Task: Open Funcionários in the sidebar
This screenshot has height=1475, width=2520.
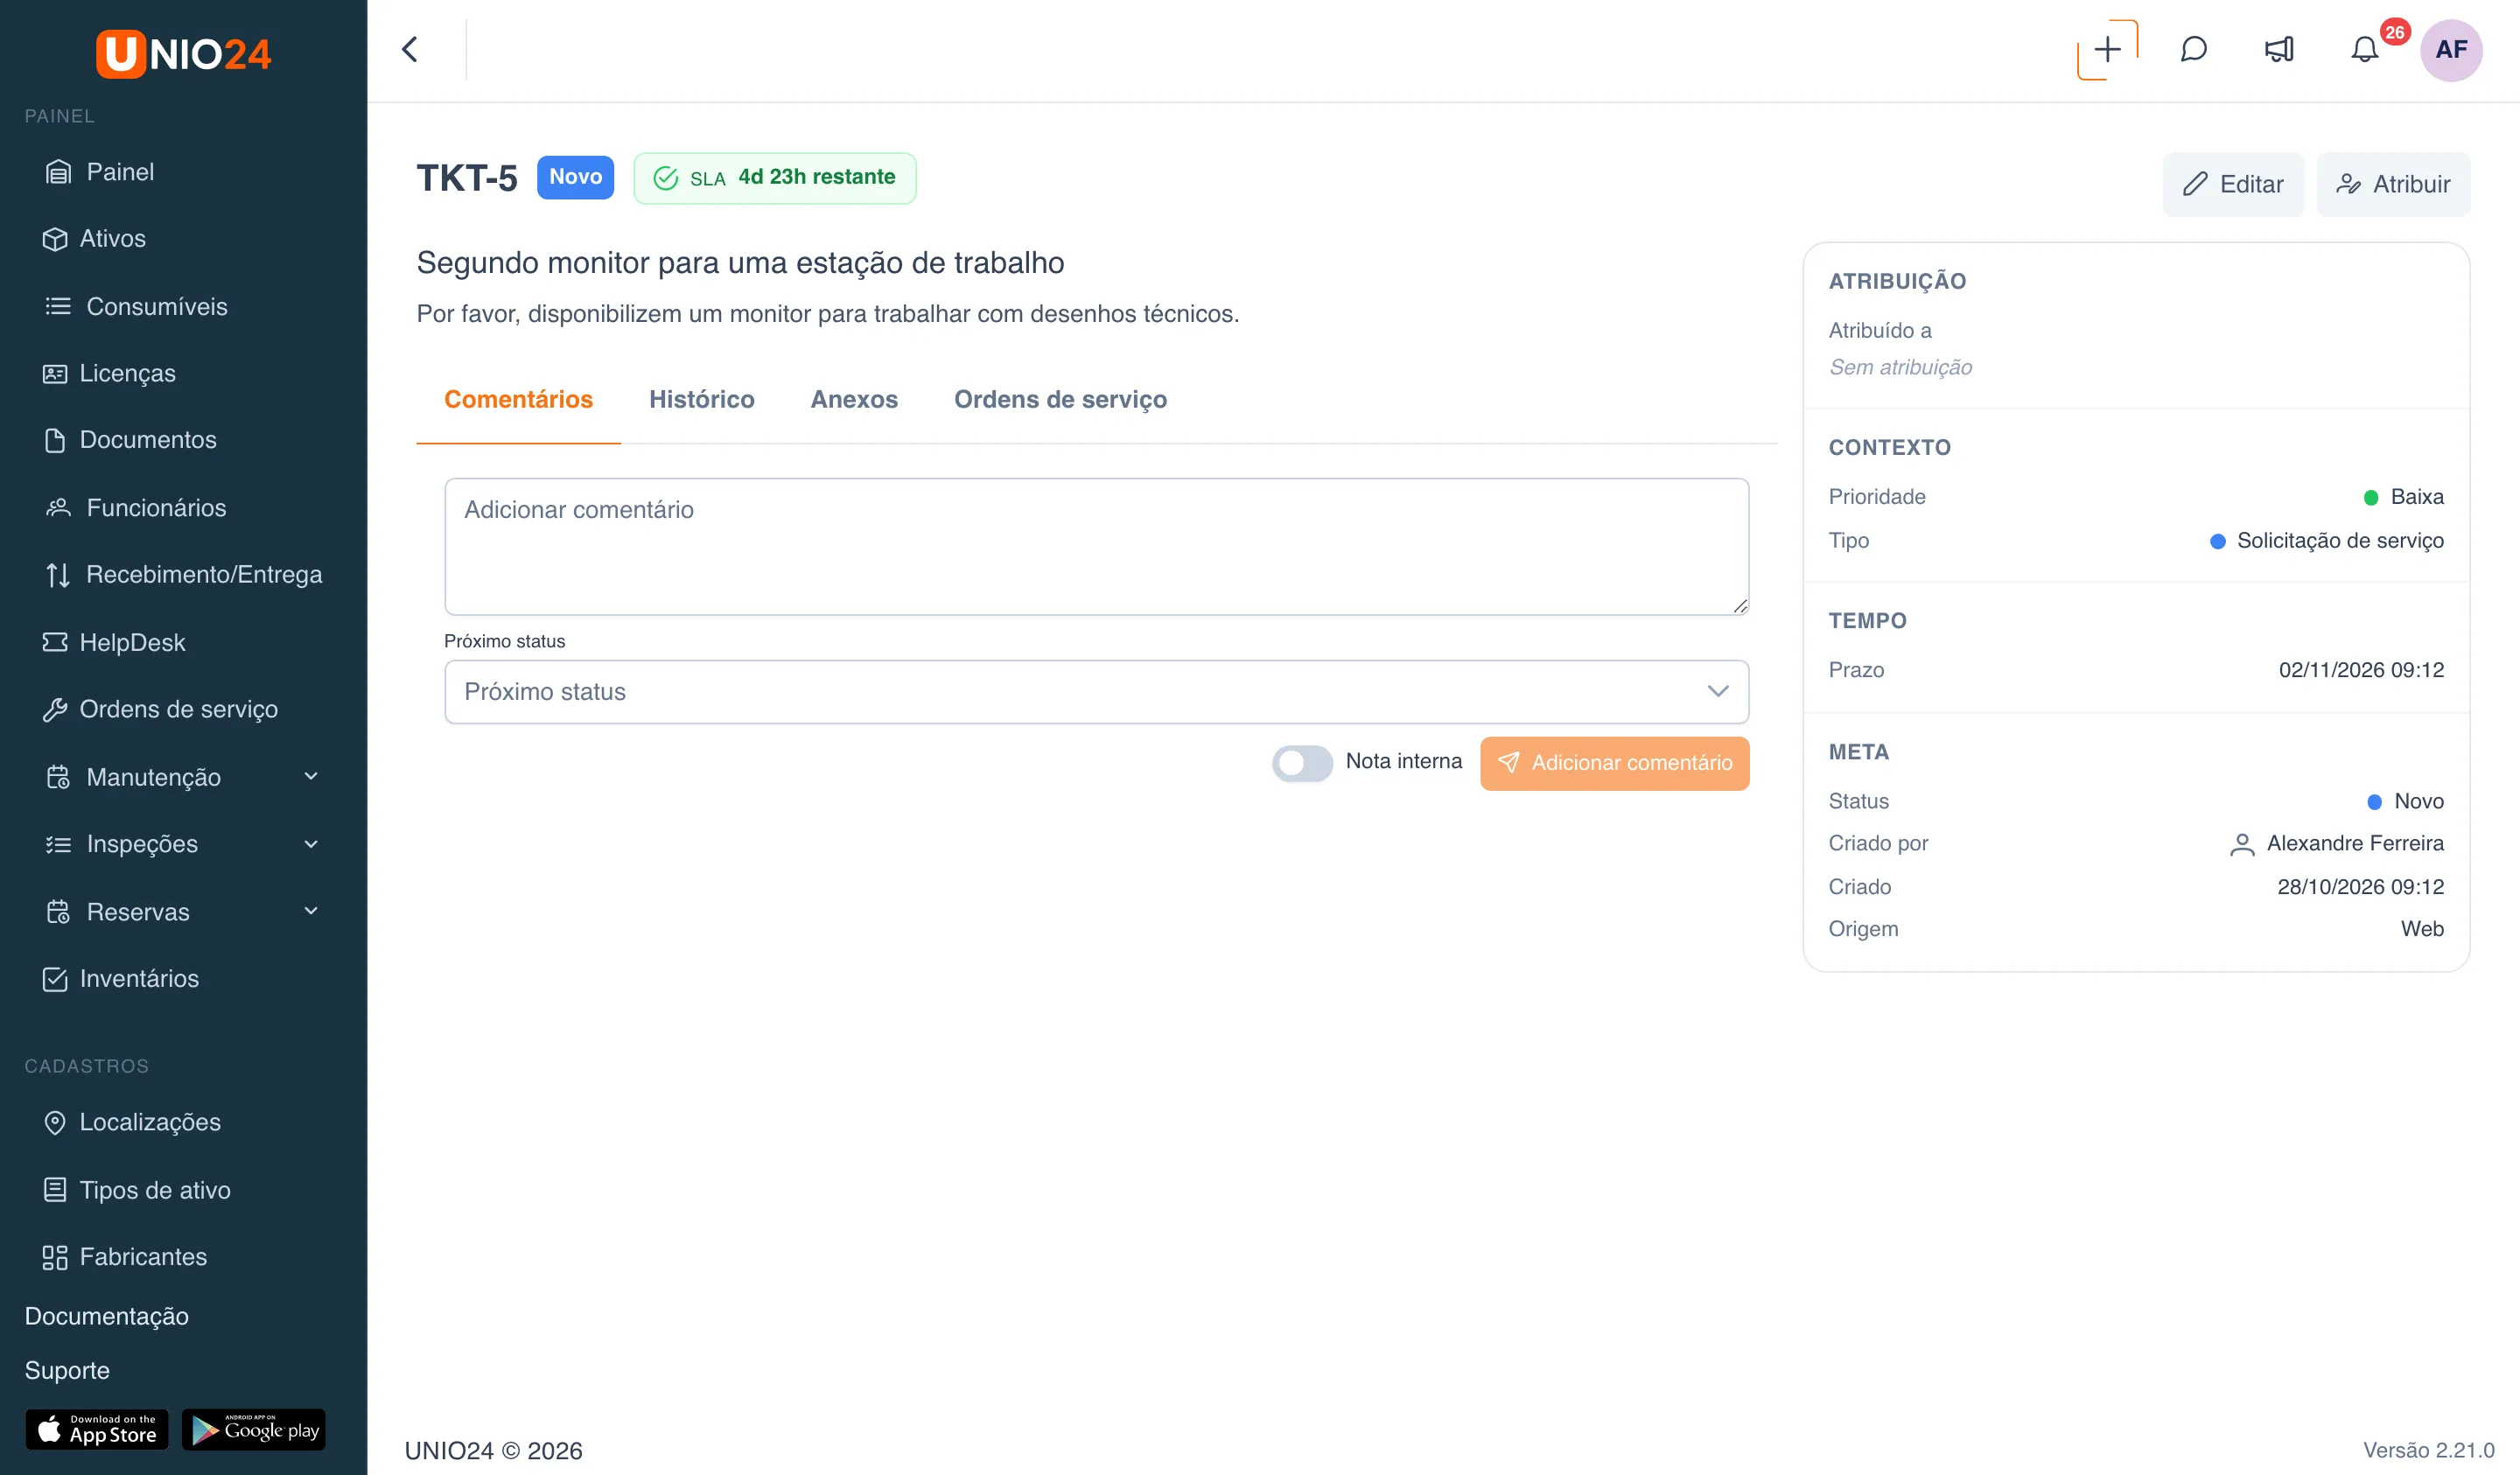Action: (136, 508)
